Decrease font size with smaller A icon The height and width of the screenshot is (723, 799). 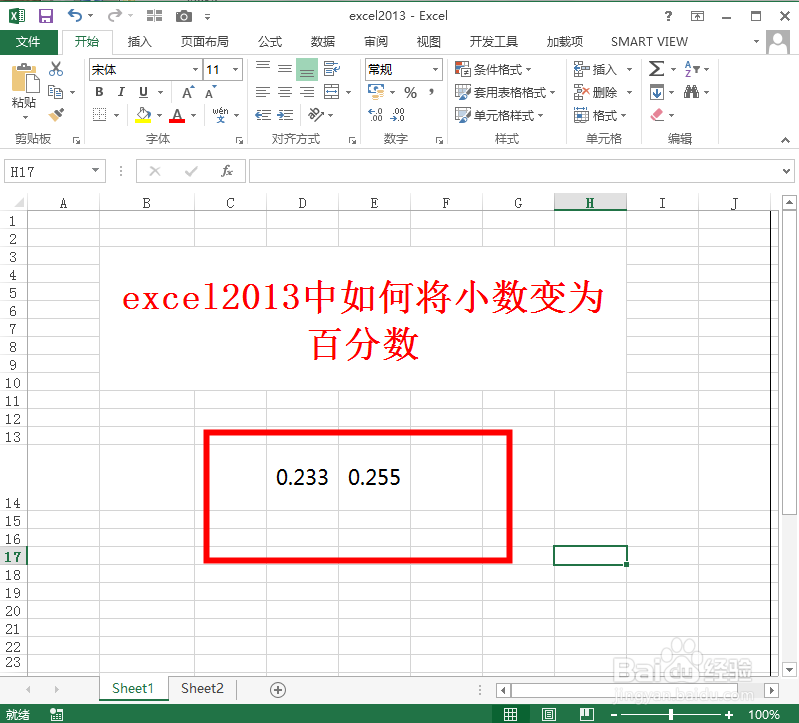point(210,93)
